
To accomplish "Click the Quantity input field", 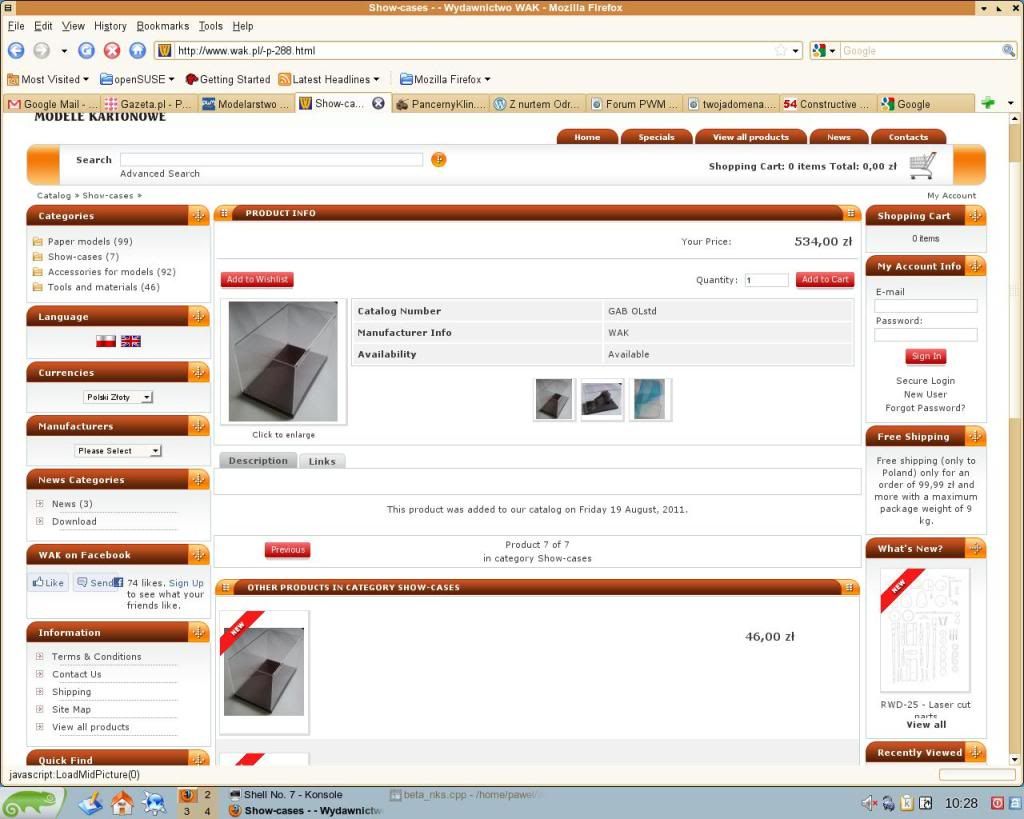I will point(766,281).
